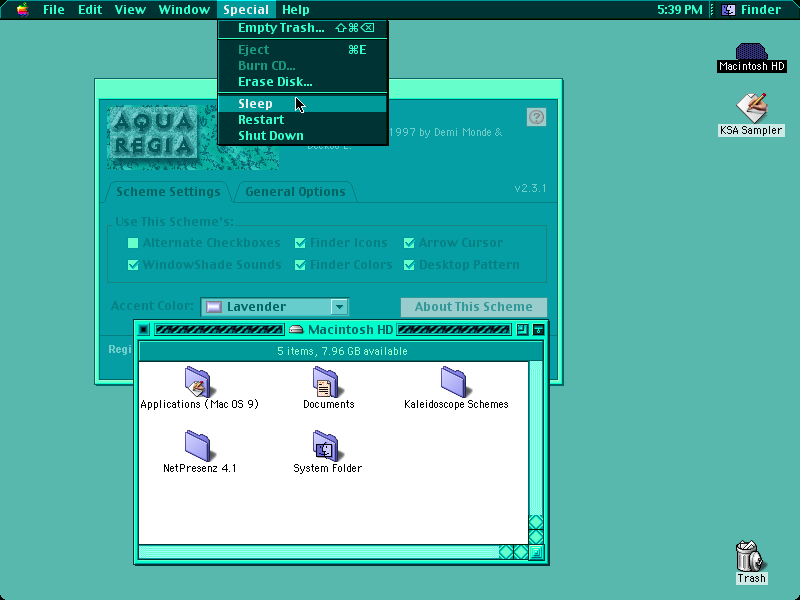Choose Sleep from the Special menu
Screen dimensions: 800x600
pyautogui.click(x=303, y=104)
